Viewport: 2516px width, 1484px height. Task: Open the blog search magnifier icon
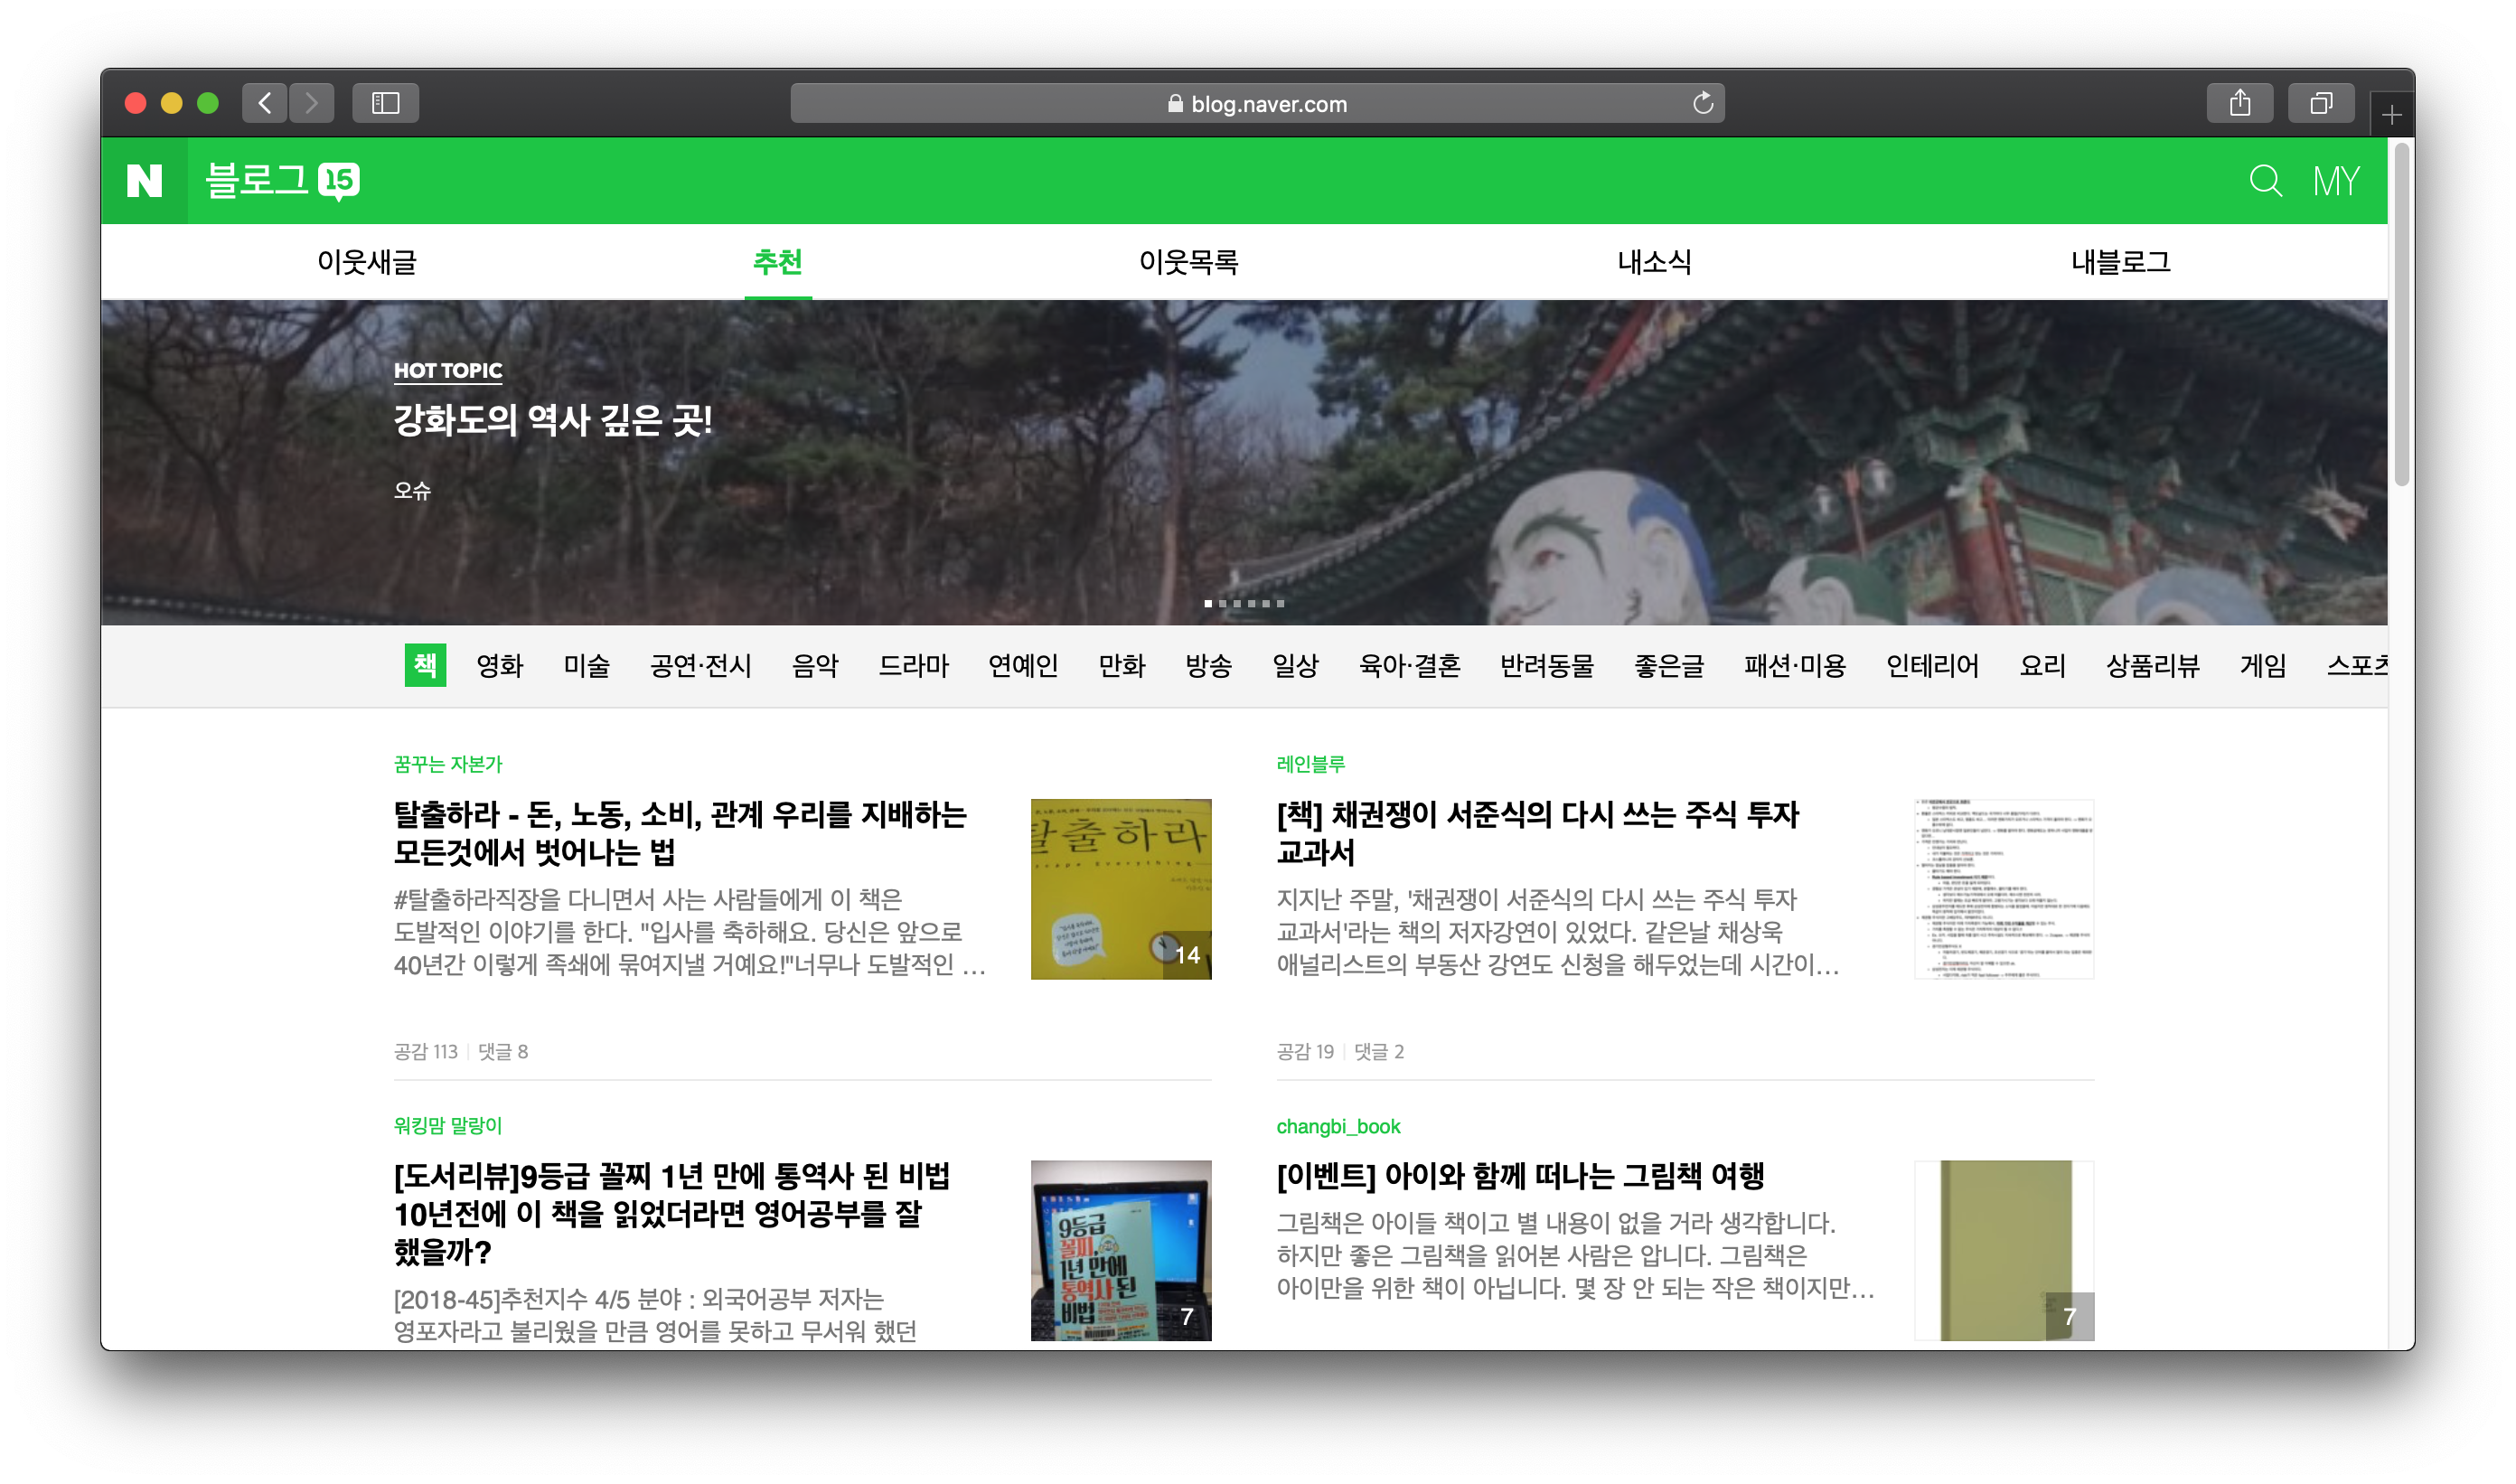click(2265, 181)
